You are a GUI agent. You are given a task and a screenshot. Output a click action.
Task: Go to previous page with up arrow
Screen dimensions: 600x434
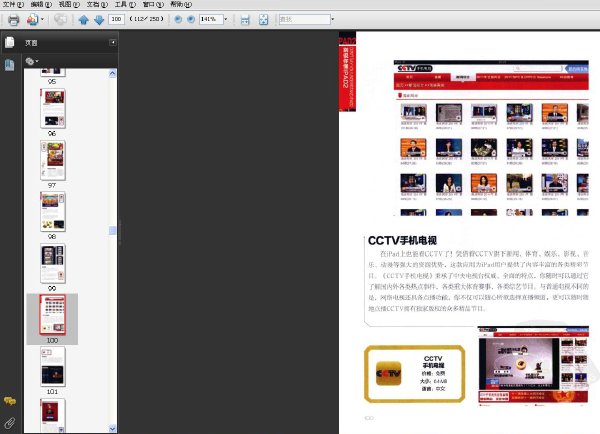(83, 20)
